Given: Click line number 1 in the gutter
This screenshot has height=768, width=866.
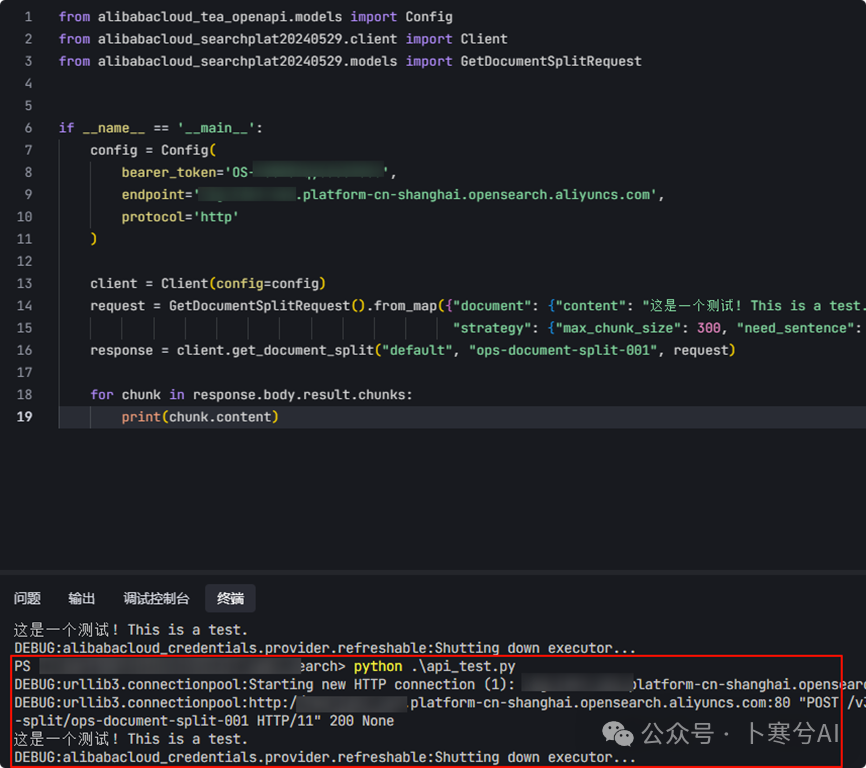Looking at the screenshot, I should tap(28, 17).
